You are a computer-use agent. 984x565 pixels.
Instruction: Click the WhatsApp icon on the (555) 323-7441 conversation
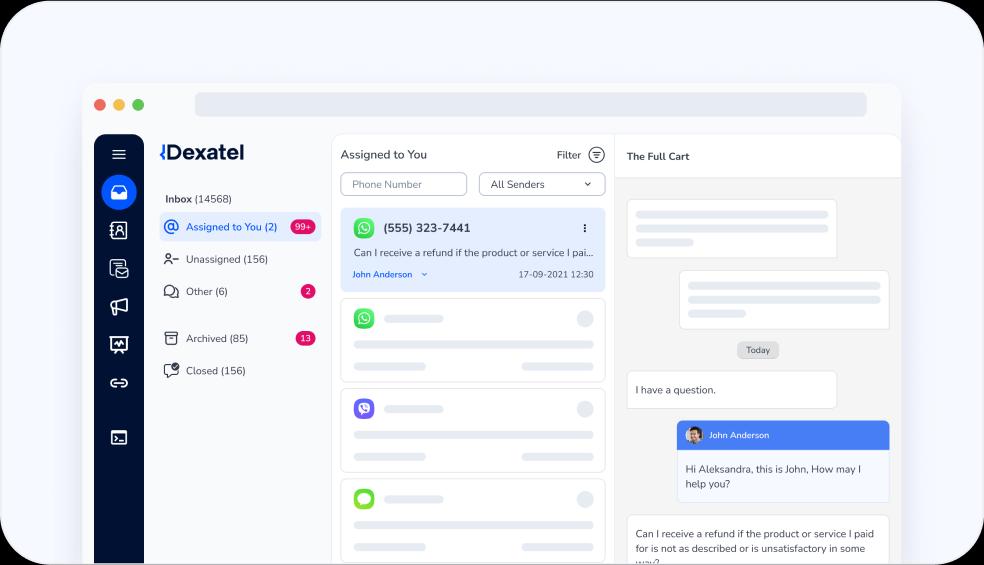tap(364, 228)
